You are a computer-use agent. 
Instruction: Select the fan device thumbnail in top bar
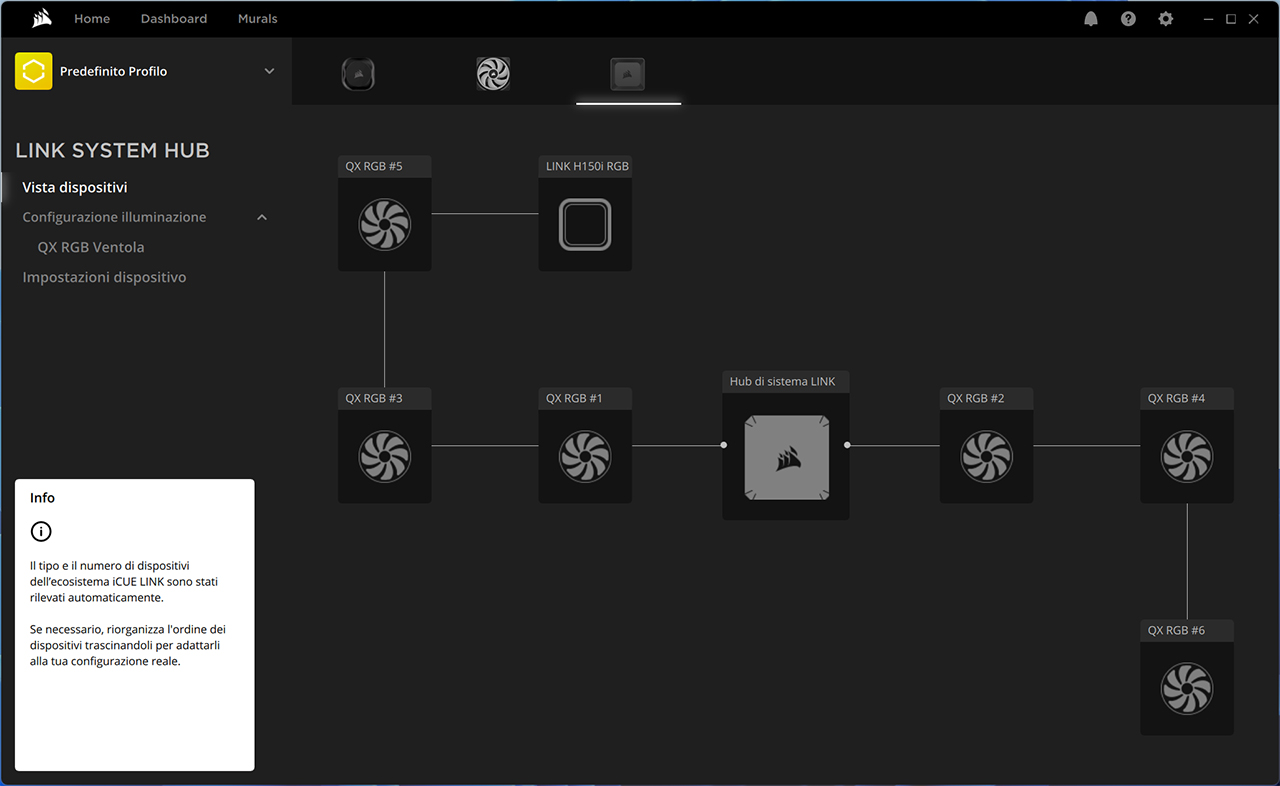(x=493, y=74)
